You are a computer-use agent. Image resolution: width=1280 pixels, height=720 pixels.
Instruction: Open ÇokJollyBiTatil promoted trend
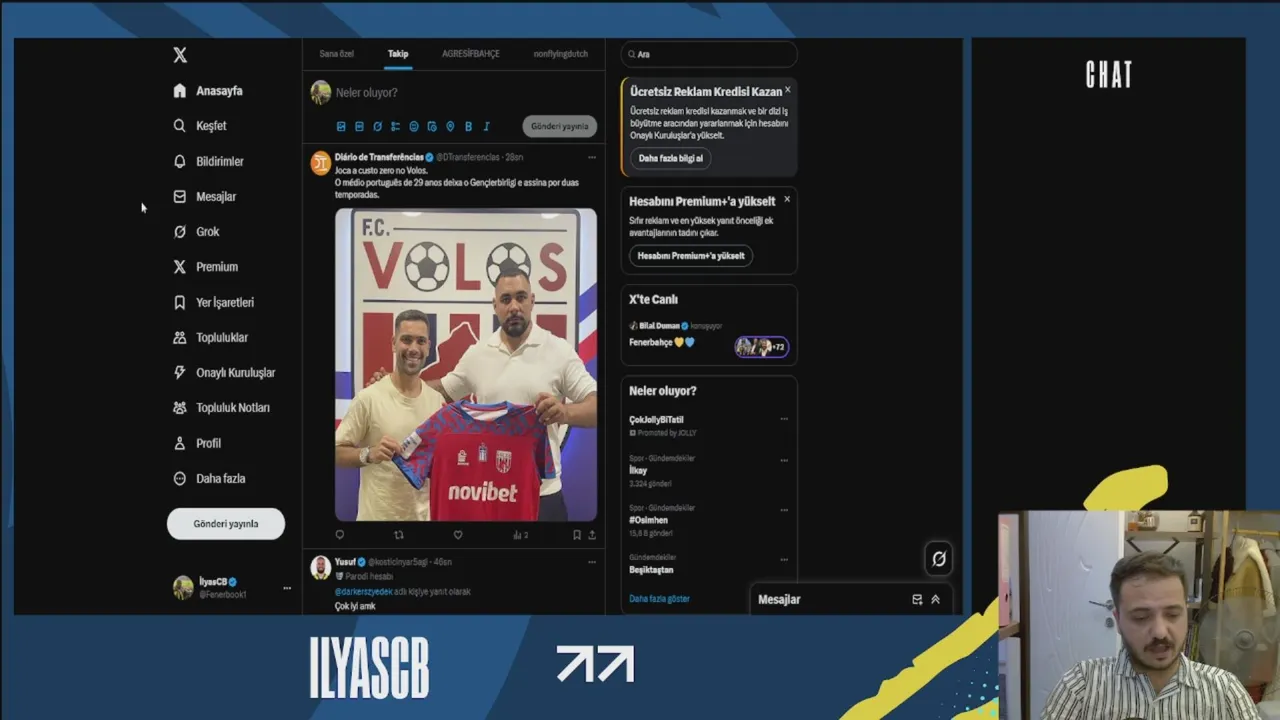(657, 420)
